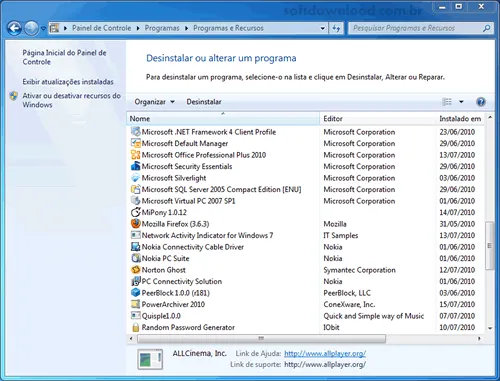Click the Symantec Corporation editor cell
Image resolution: width=500 pixels, height=381 pixels.
click(x=359, y=270)
